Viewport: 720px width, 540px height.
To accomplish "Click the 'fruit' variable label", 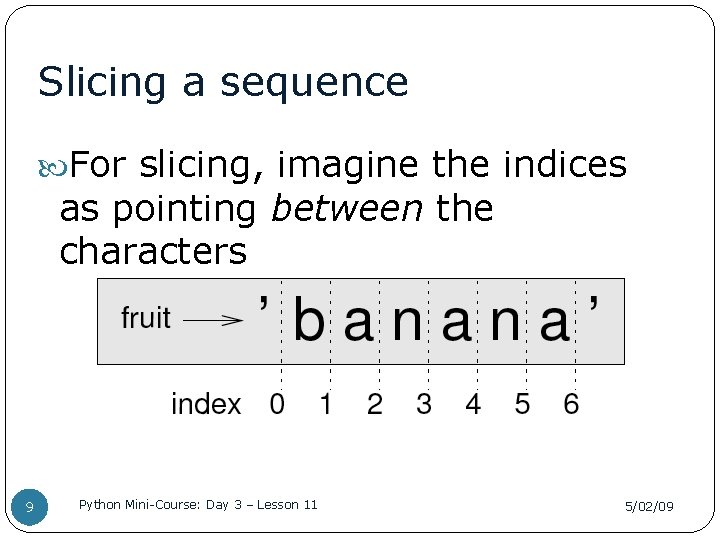I will click(x=146, y=319).
